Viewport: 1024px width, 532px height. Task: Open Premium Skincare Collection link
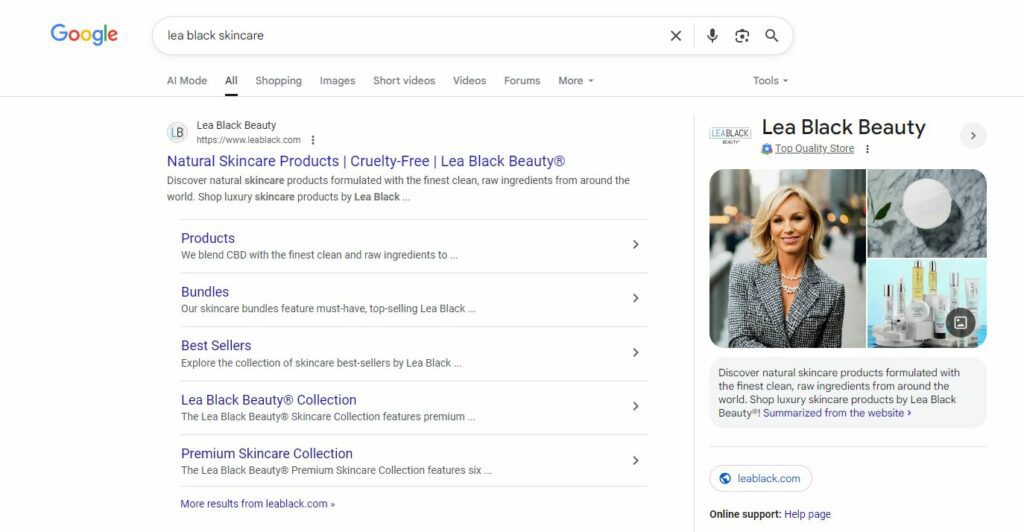[x=266, y=453]
